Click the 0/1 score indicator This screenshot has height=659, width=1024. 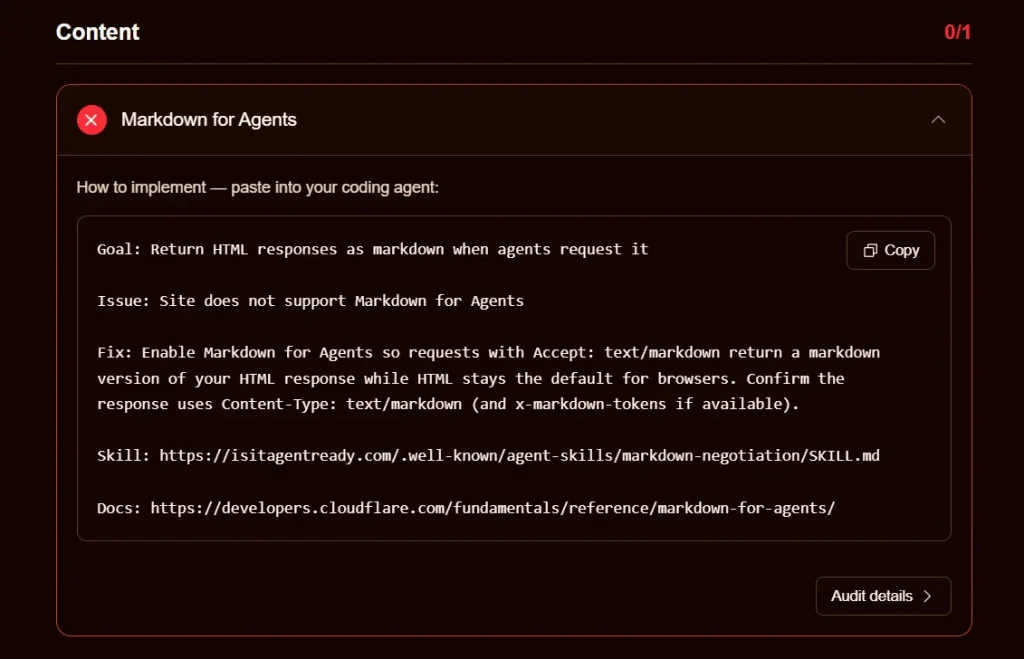point(957,32)
